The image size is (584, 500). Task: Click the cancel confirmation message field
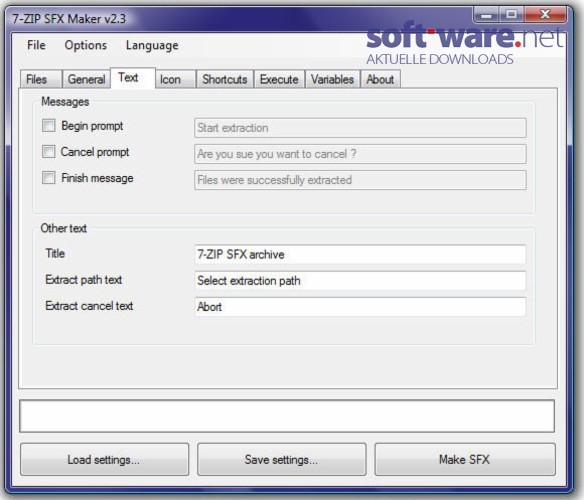tap(360, 154)
